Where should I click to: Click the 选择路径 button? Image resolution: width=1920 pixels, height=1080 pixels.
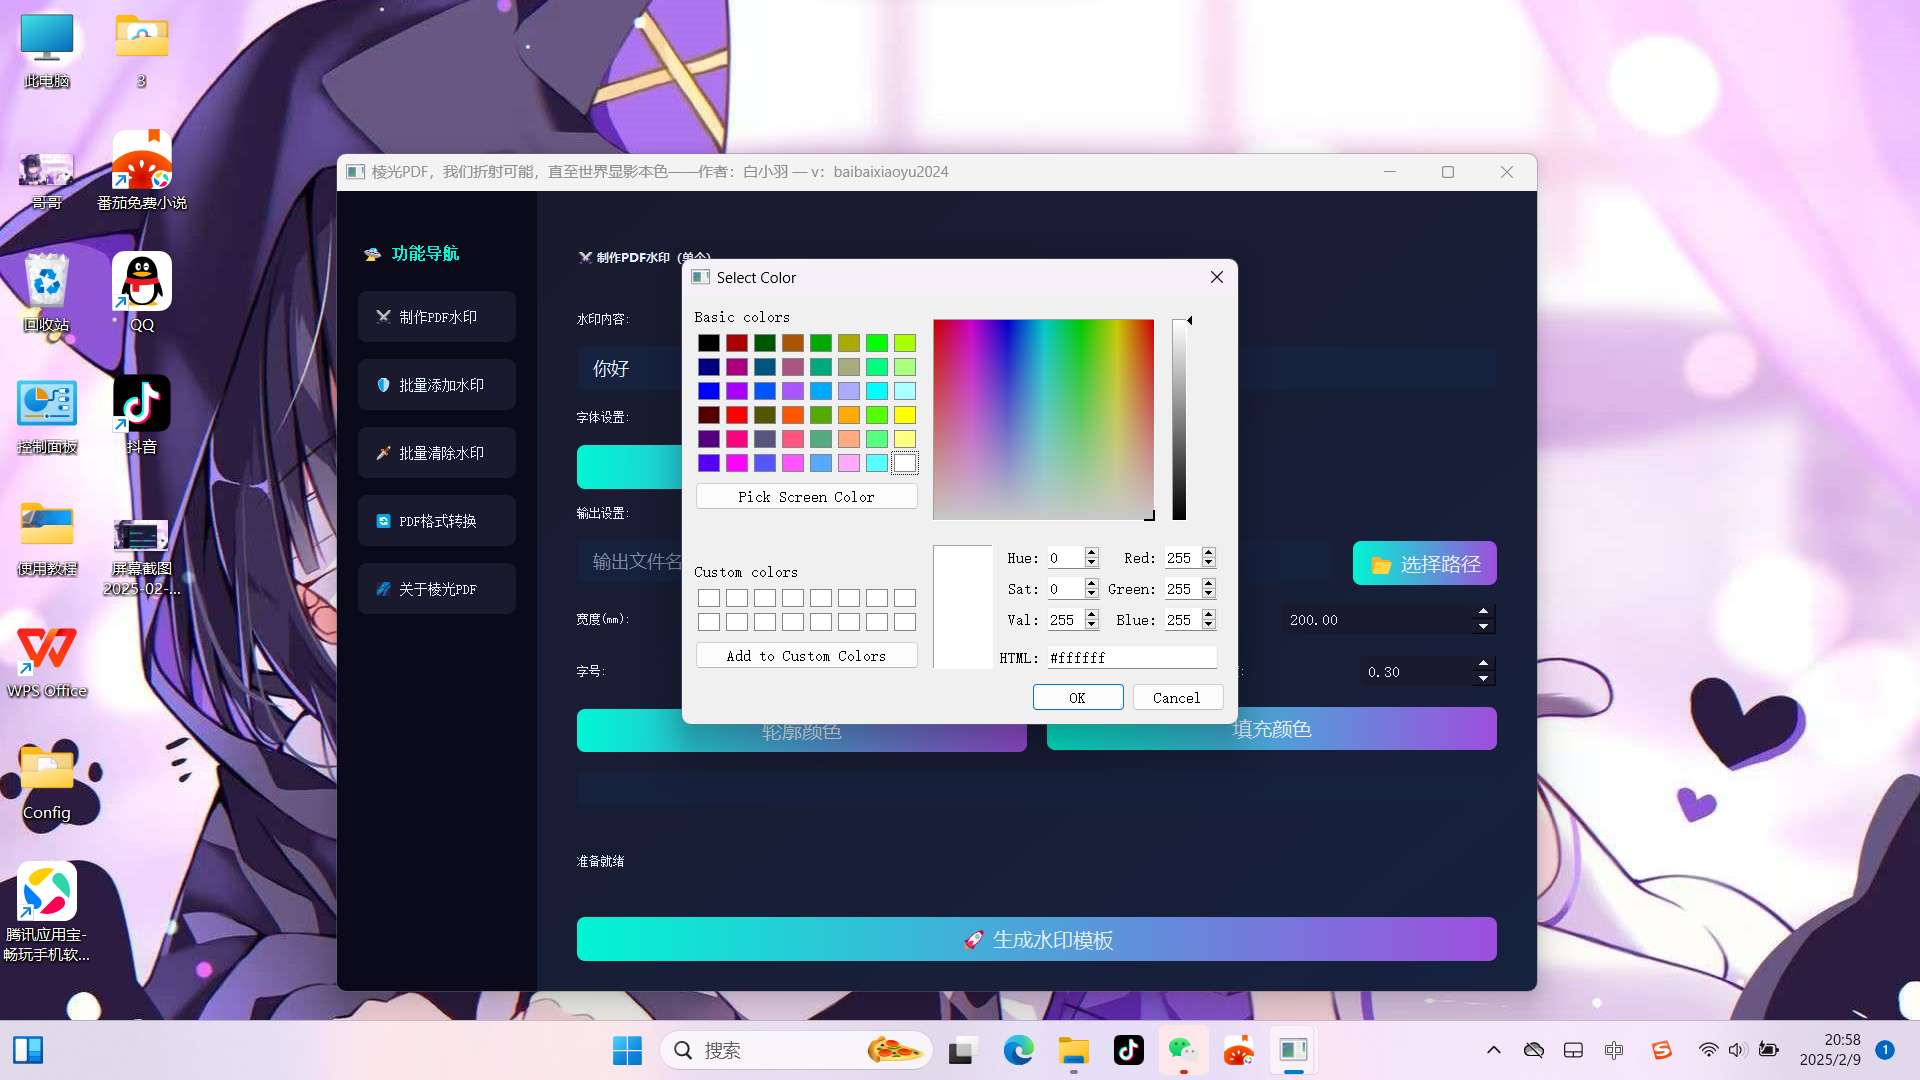click(1424, 564)
